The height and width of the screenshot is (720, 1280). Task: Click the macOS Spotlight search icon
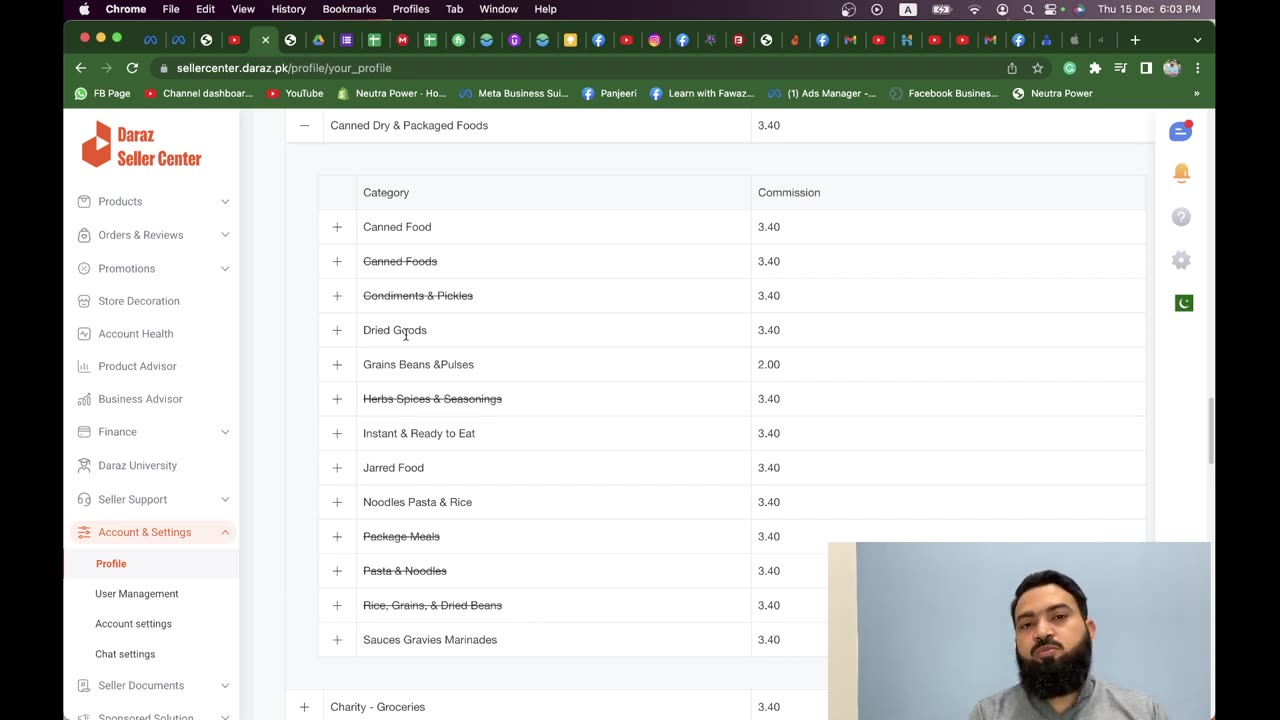click(x=1028, y=9)
